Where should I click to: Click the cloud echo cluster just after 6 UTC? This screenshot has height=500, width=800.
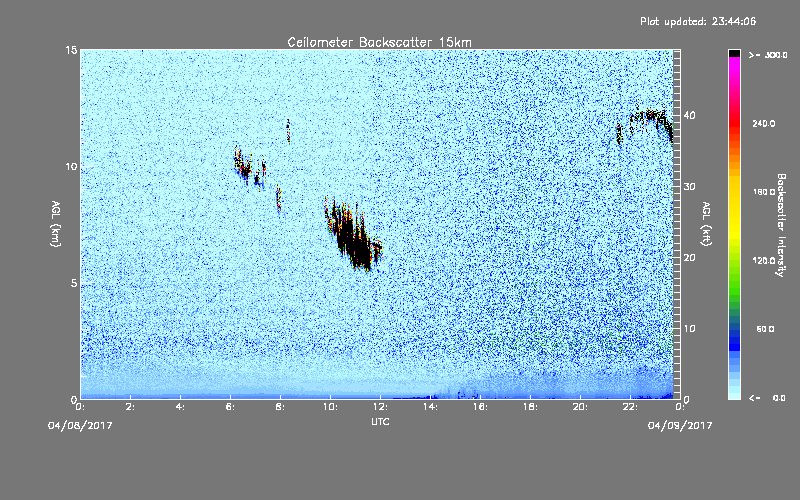(x=244, y=164)
